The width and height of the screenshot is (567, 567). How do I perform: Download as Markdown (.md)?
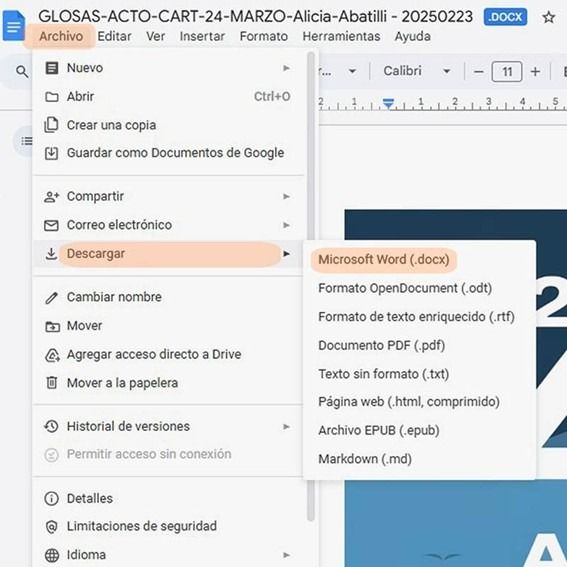click(419, 459)
